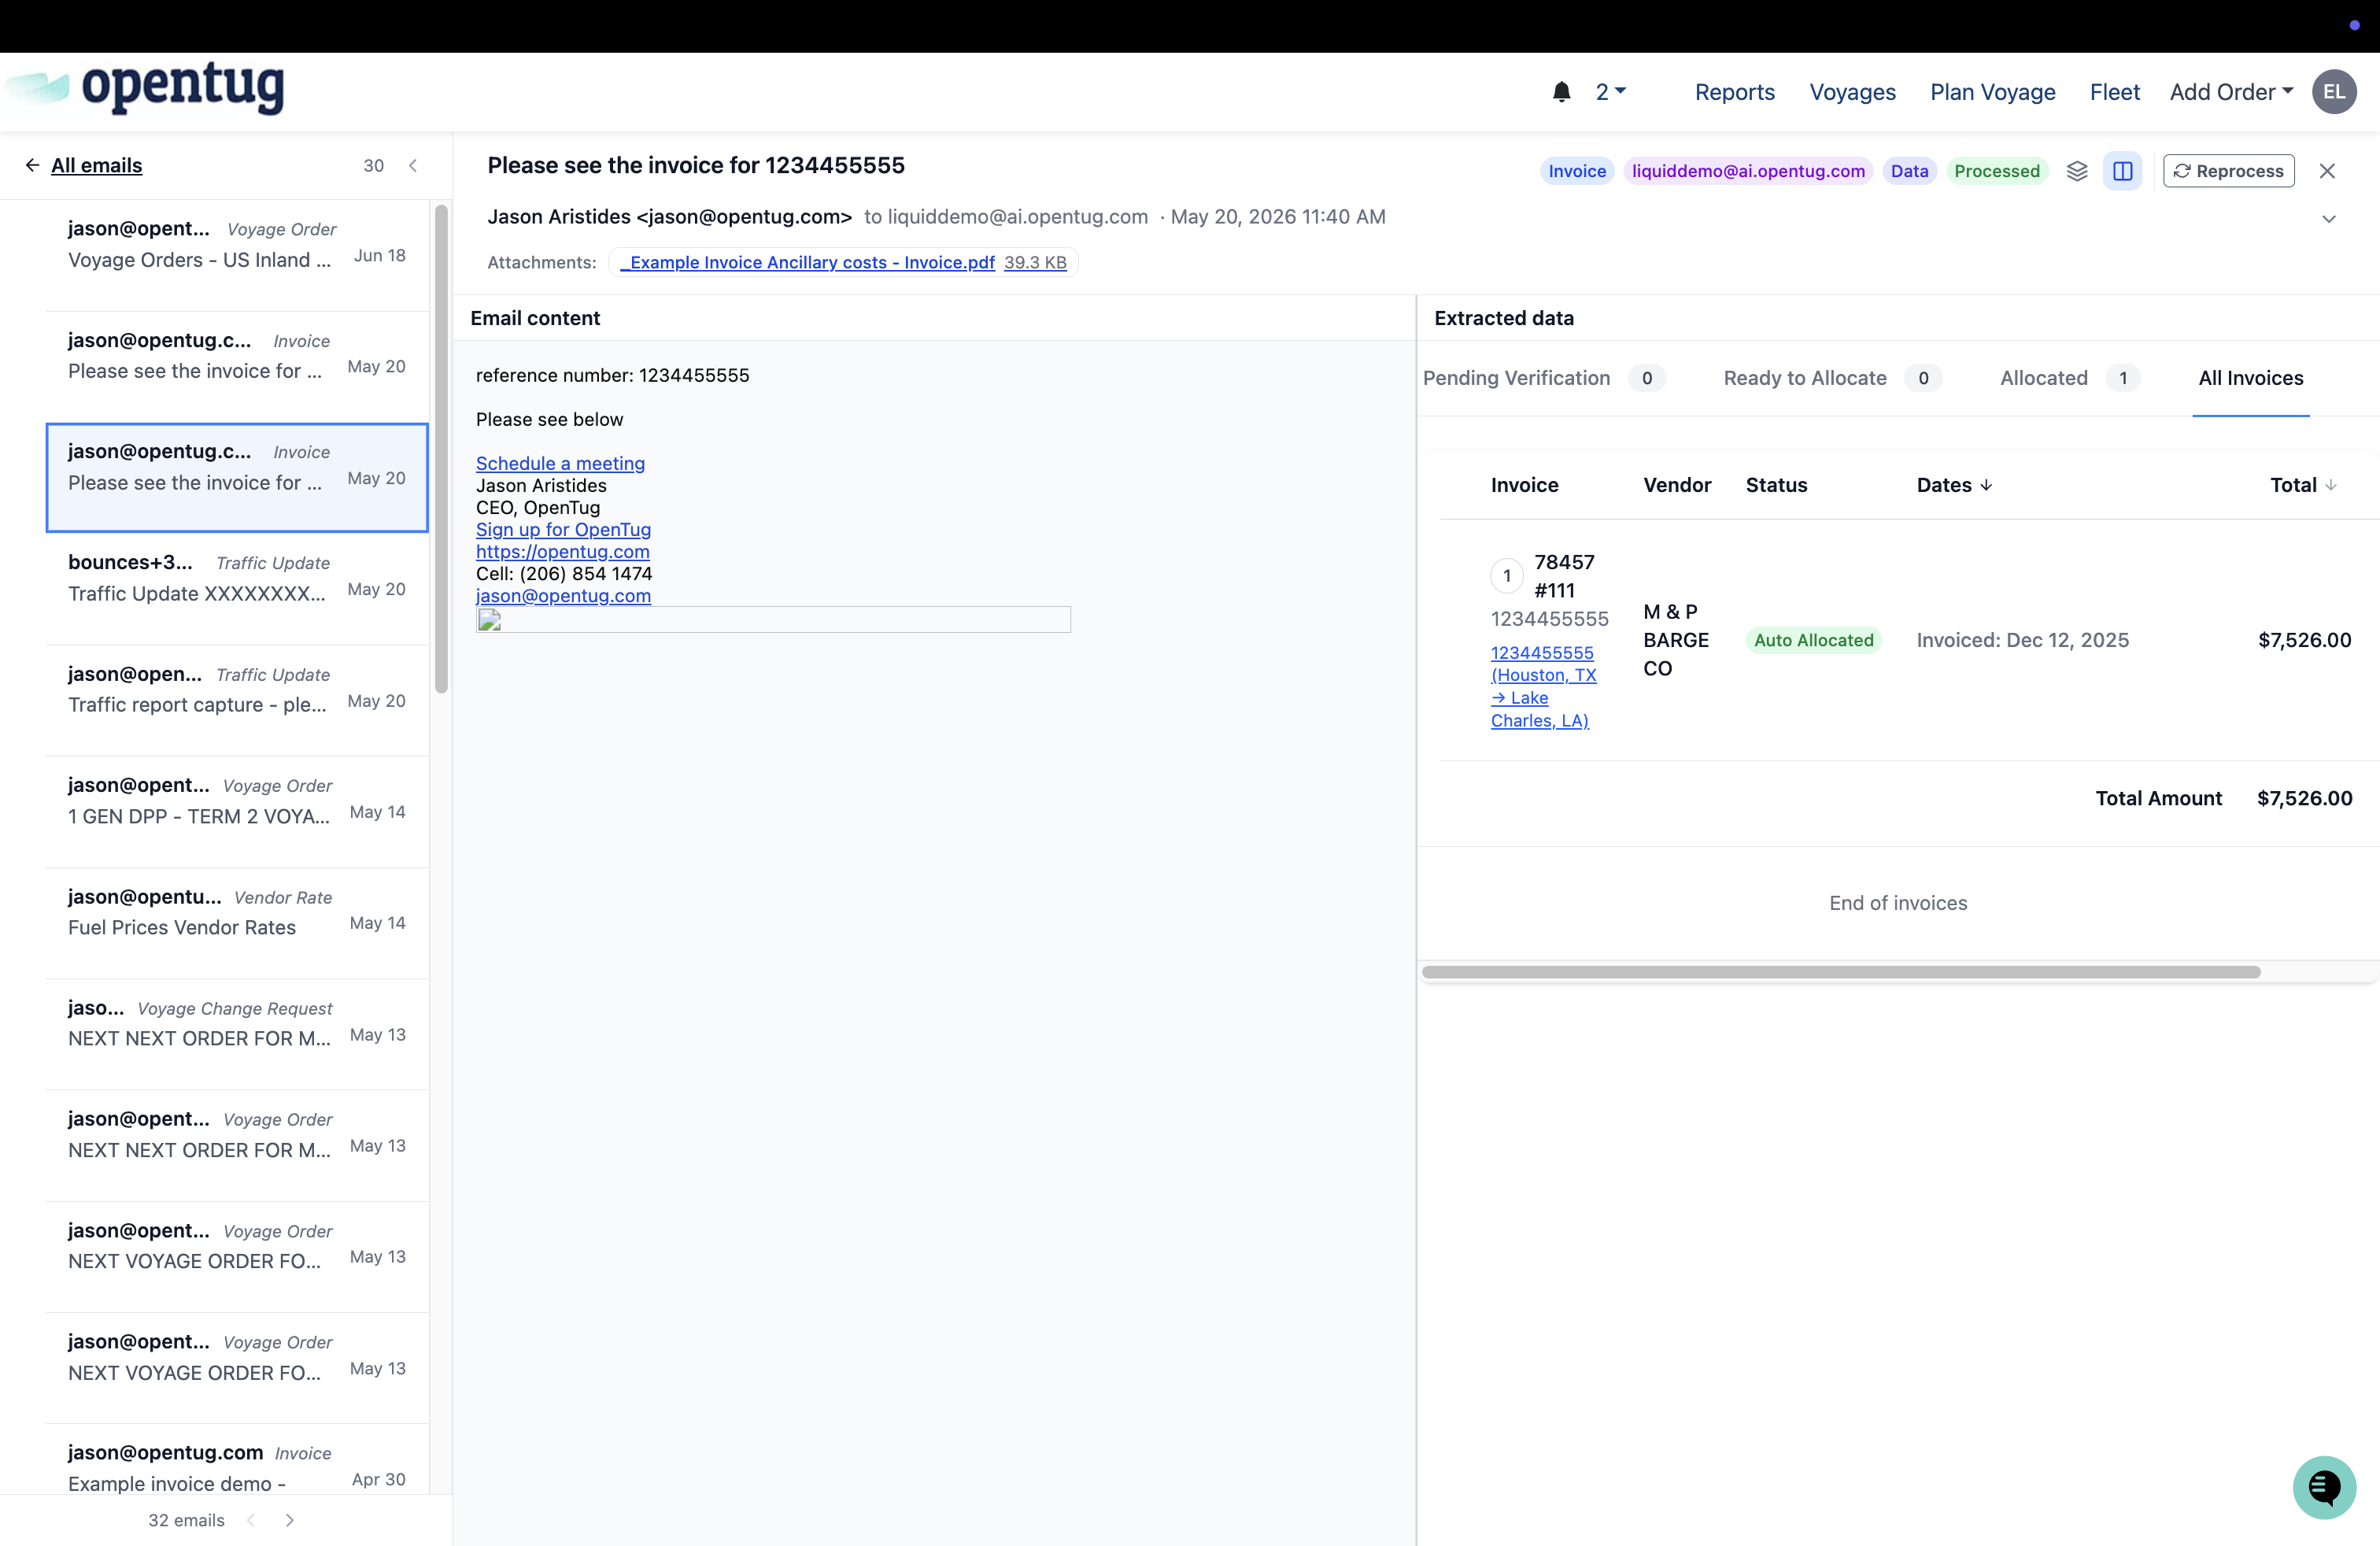This screenshot has width=2380, height=1546.
Task: Open the Fleet page
Action: (2114, 92)
